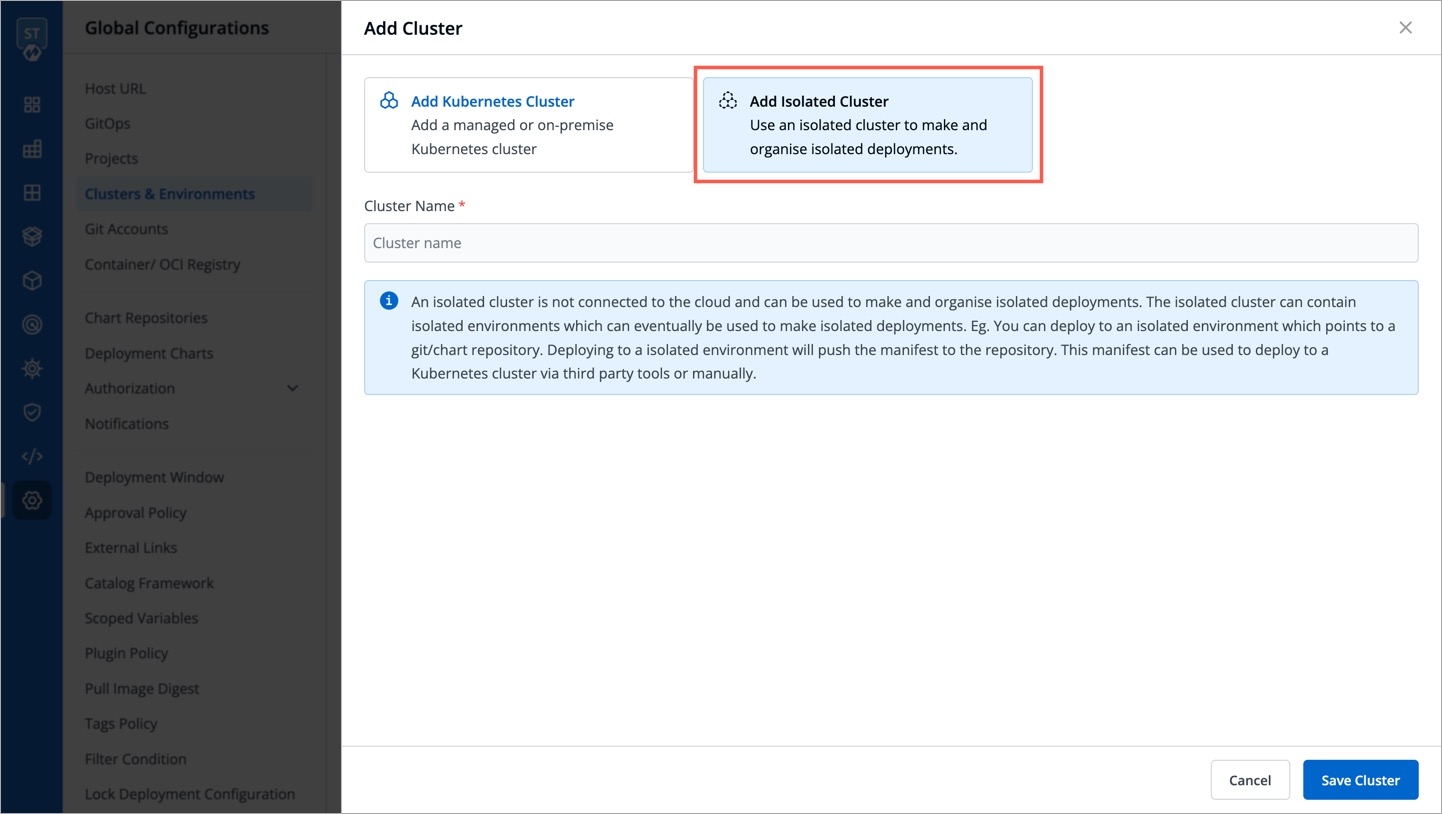1442x814 pixels.
Task: Open Git Accounts settings
Action: pos(126,229)
